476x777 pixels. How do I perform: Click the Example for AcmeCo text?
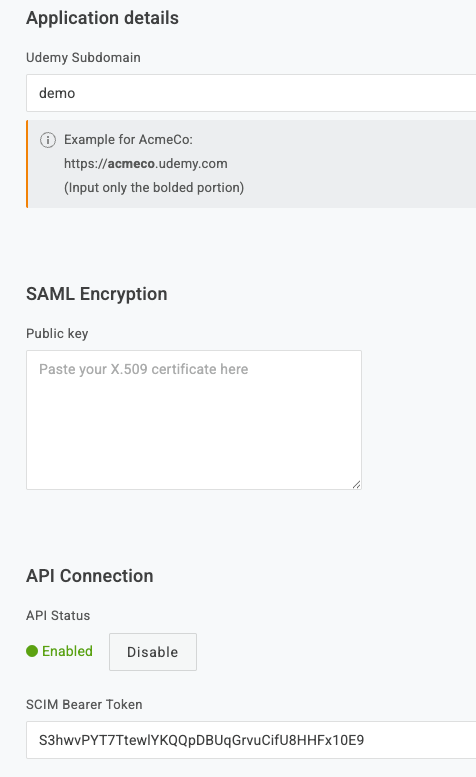click(128, 140)
